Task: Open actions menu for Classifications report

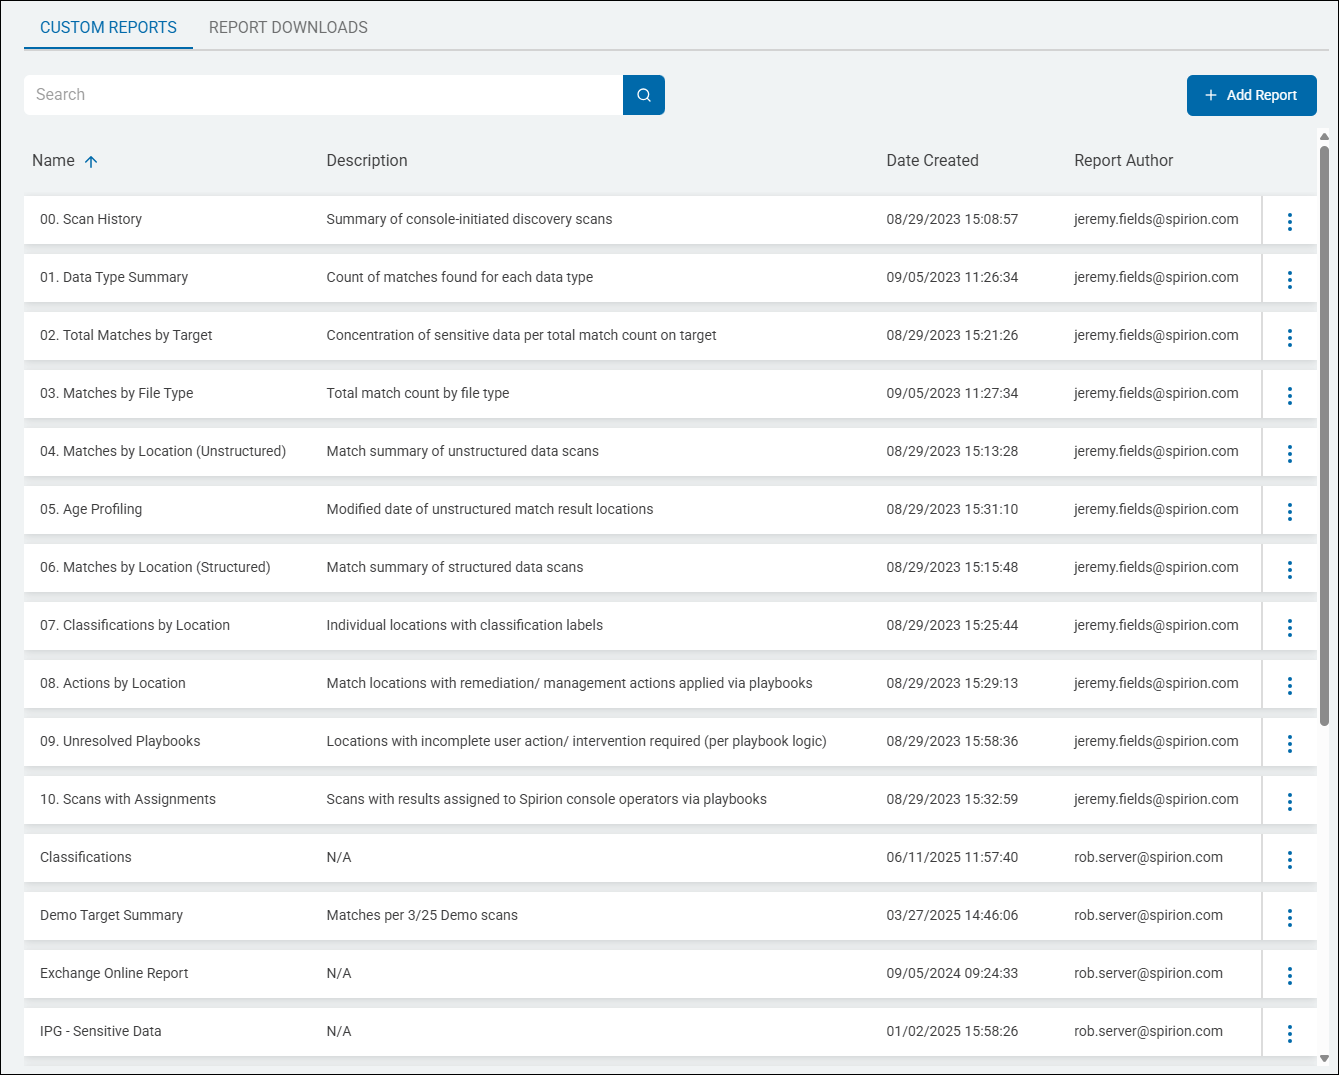Action: (1289, 857)
